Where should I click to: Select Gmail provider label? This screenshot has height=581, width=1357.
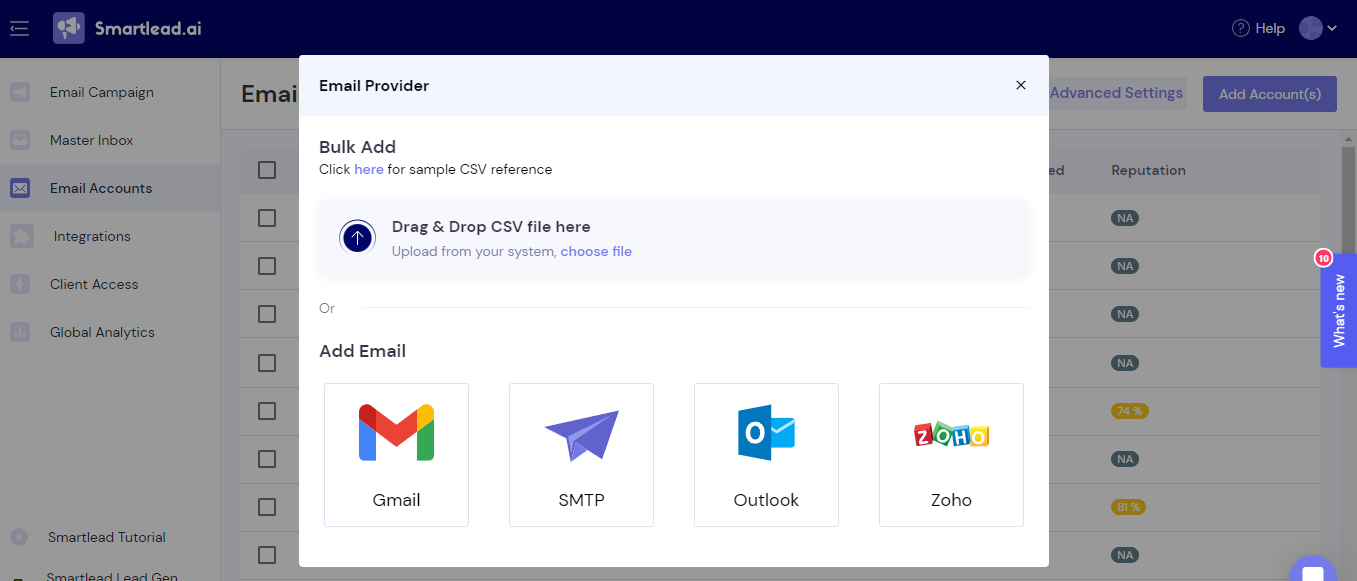(x=396, y=500)
